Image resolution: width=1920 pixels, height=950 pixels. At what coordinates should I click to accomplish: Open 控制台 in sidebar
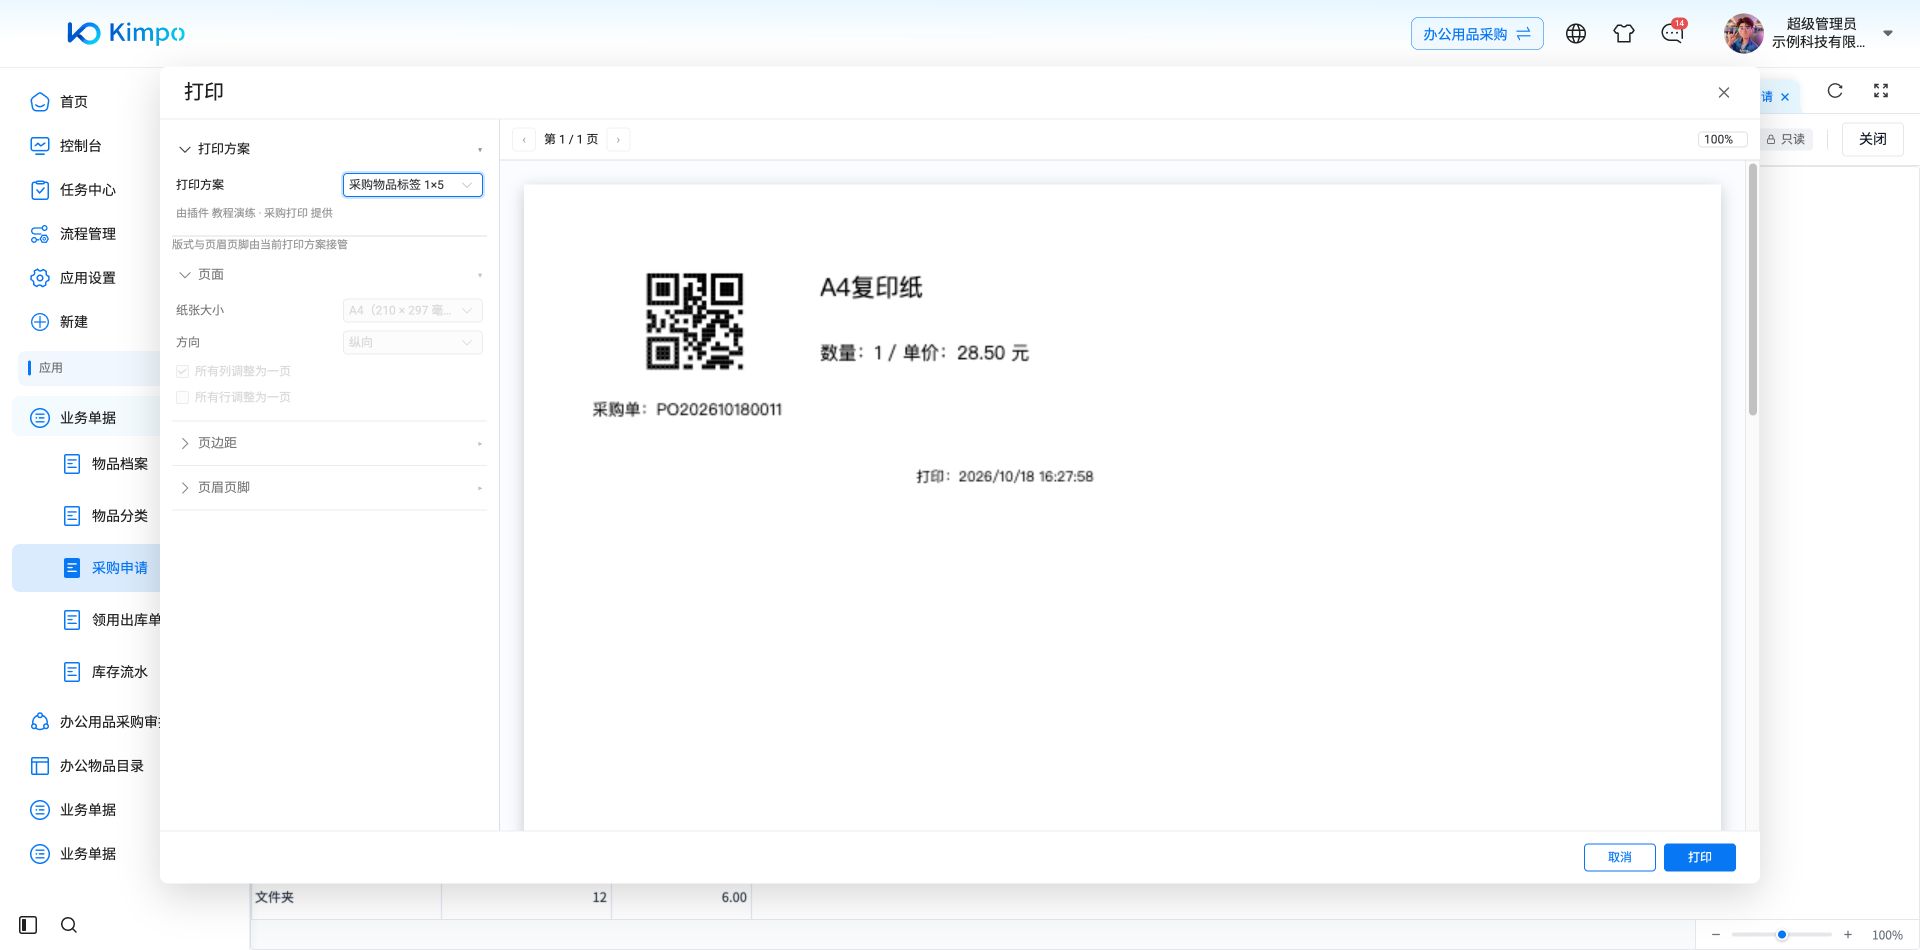click(80, 146)
